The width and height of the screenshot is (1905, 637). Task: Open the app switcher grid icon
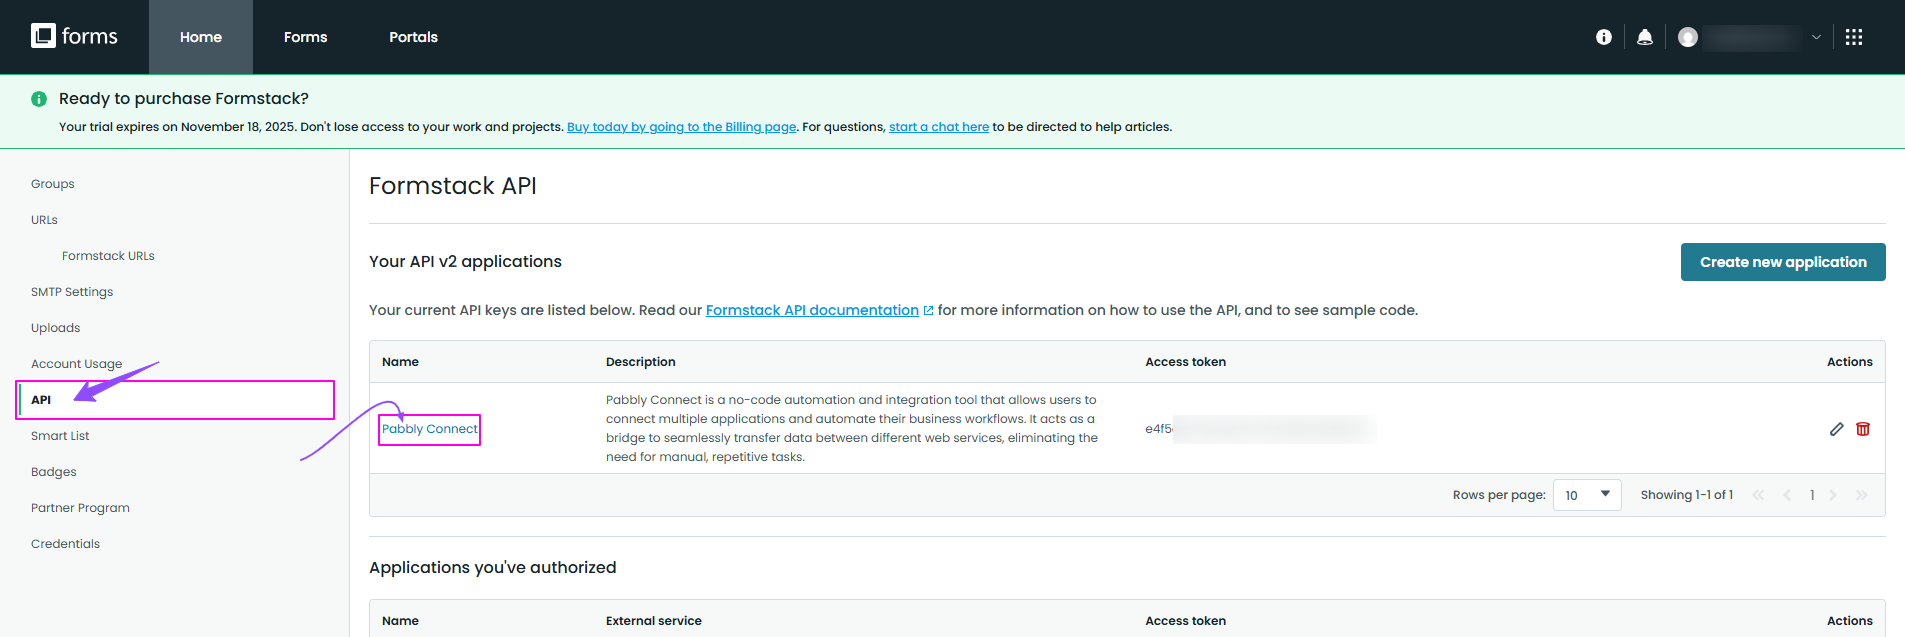coord(1853,37)
